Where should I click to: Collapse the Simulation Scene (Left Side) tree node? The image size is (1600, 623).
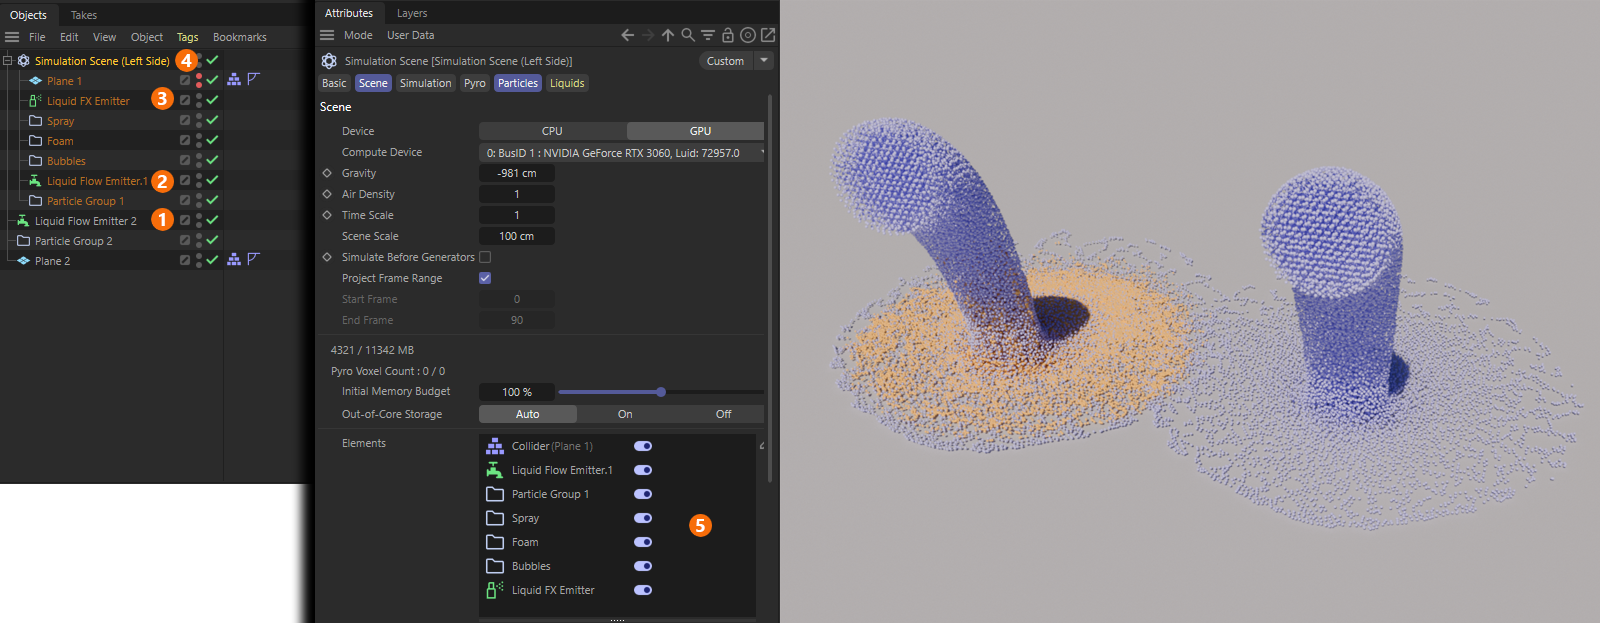(8, 60)
